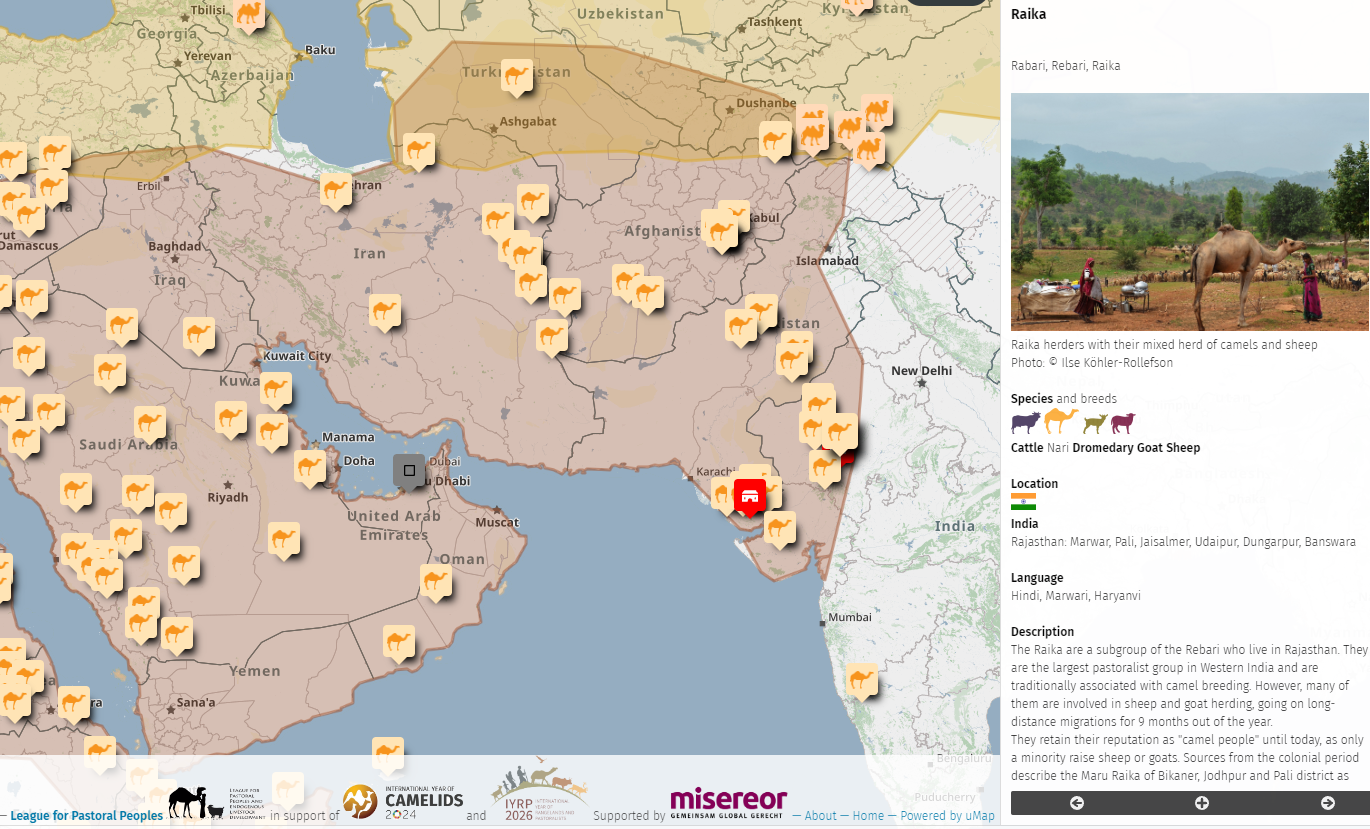Click the maroon sheep species icon
The height and width of the screenshot is (829, 1370).
pos(1123,422)
